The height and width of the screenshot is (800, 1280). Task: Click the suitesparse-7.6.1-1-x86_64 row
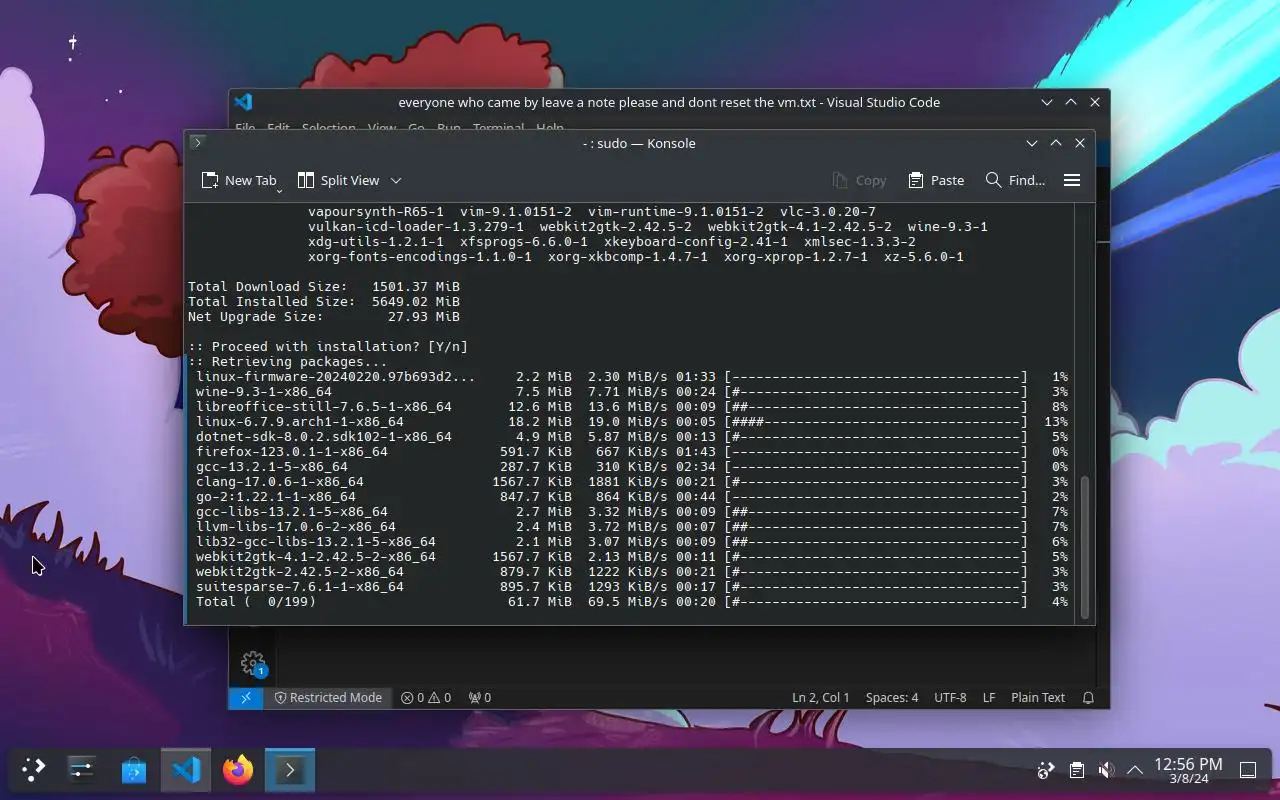632,587
